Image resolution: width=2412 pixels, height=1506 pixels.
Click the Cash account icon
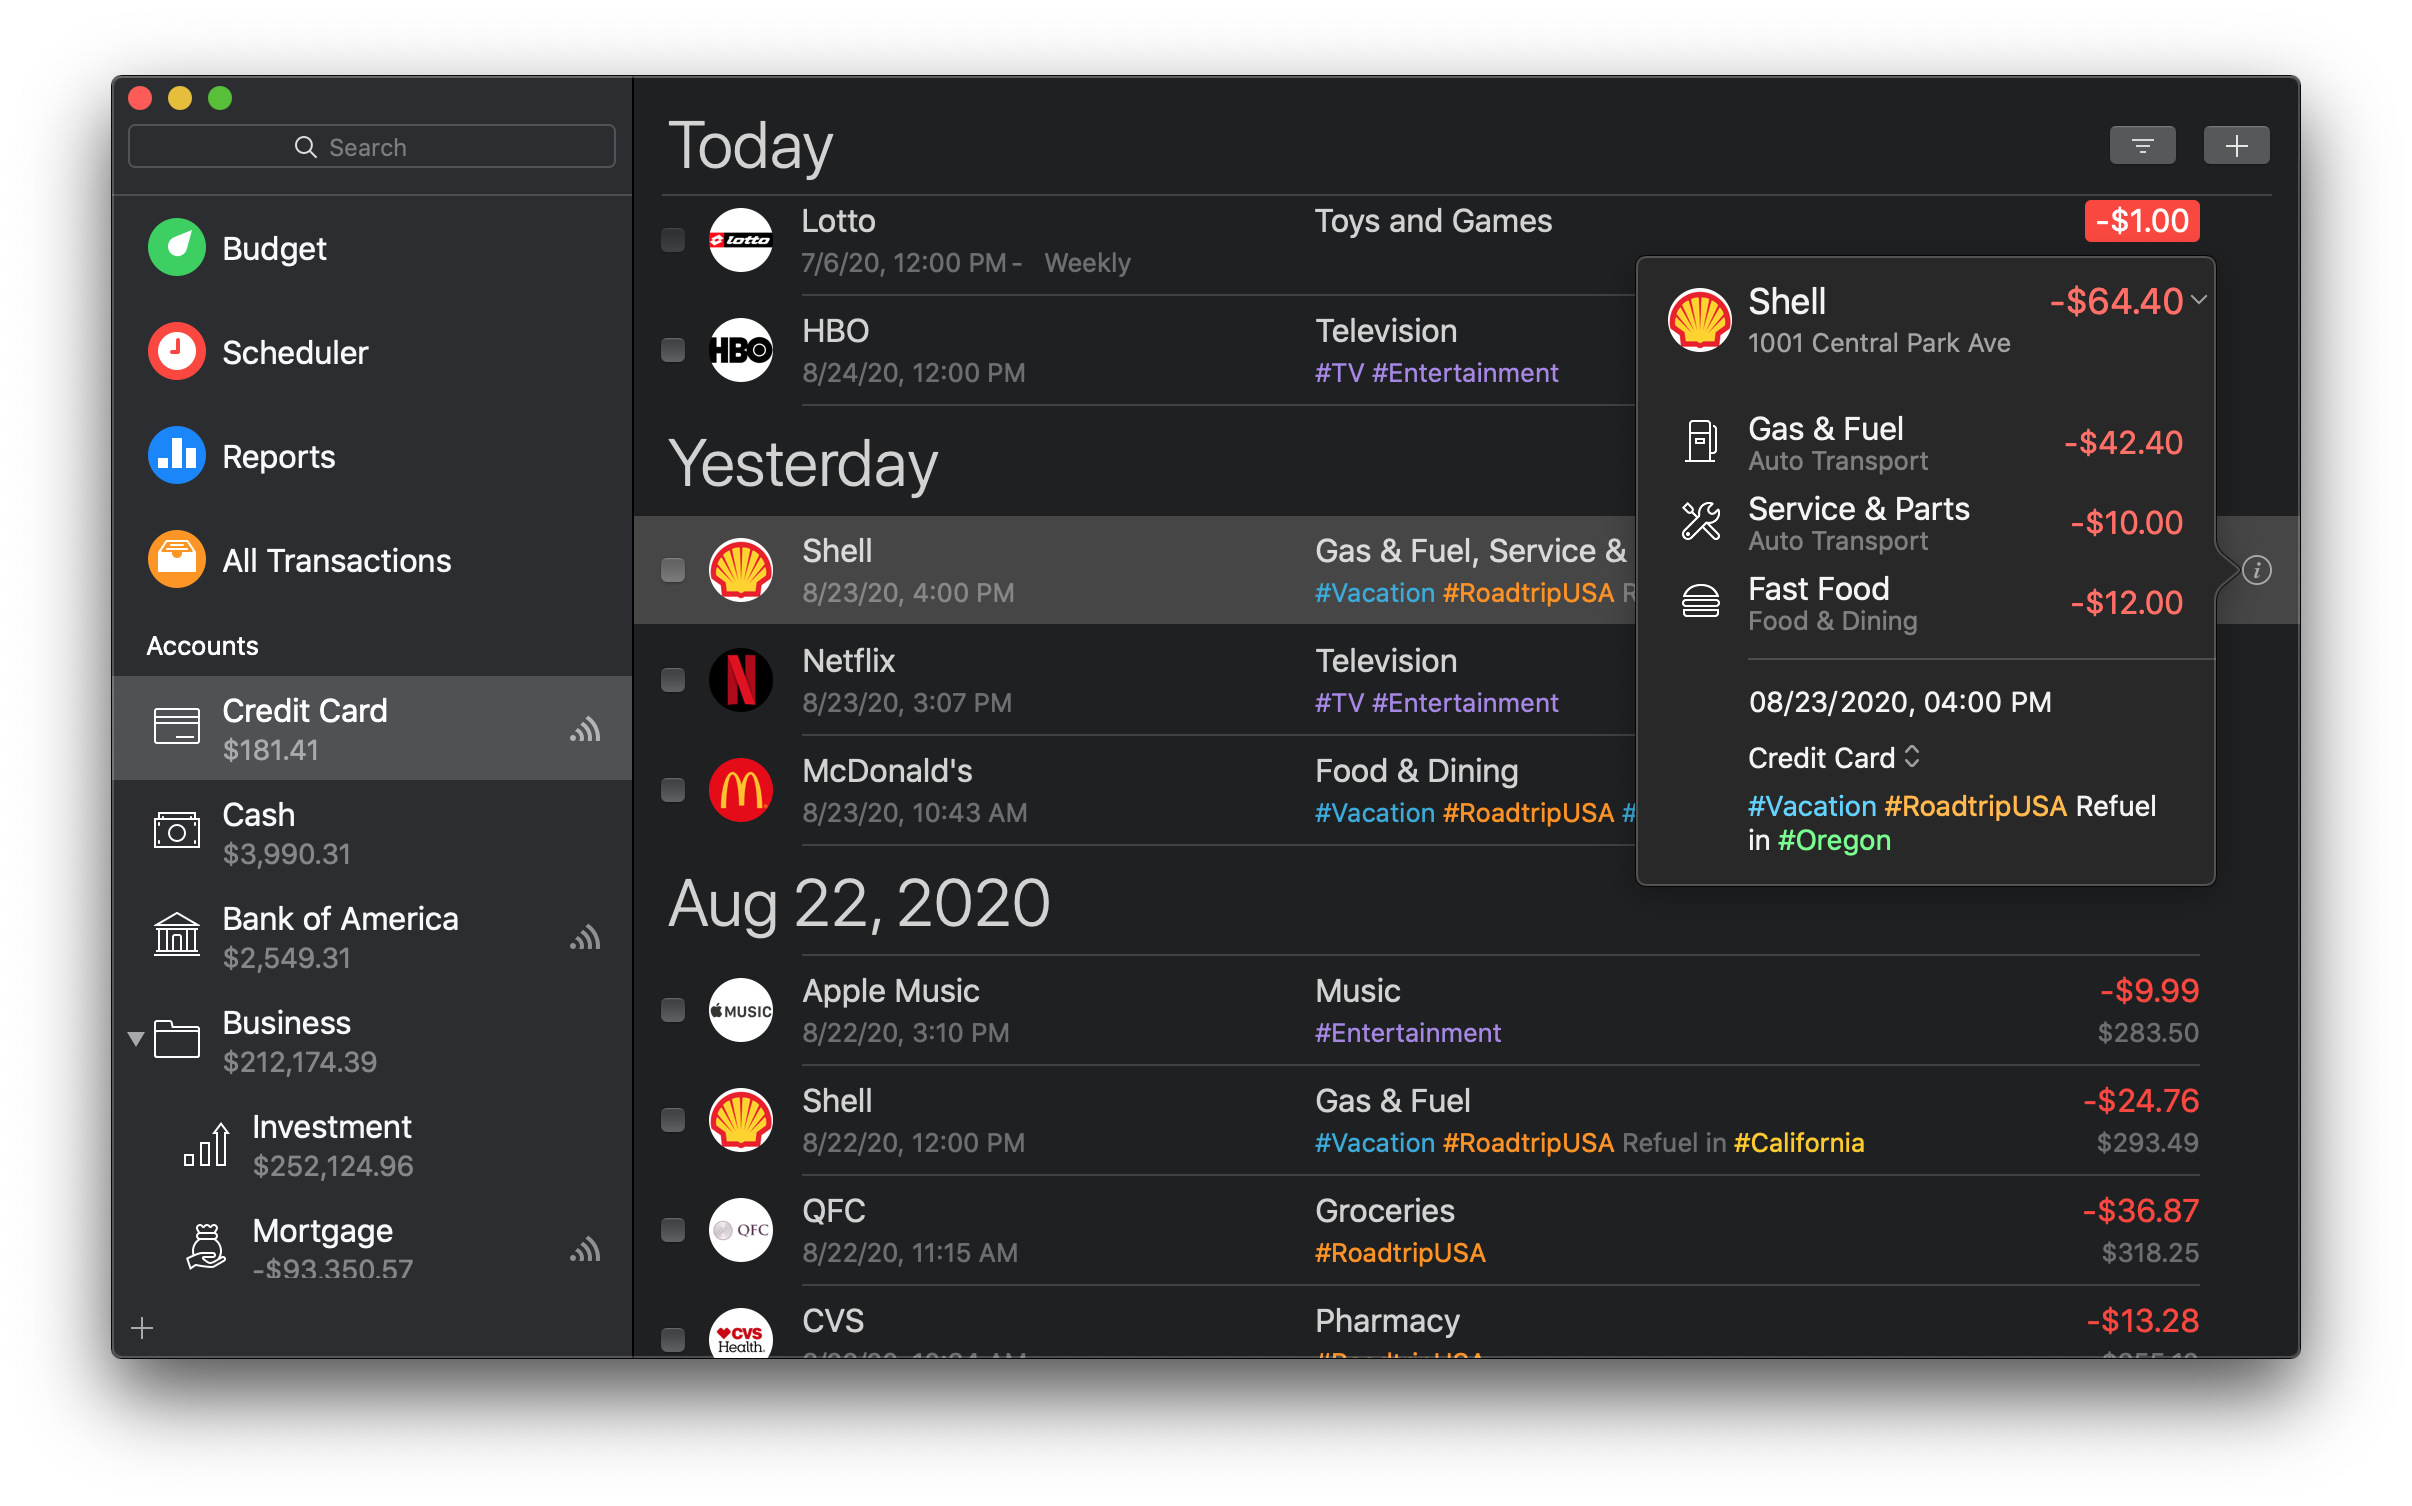[x=177, y=831]
